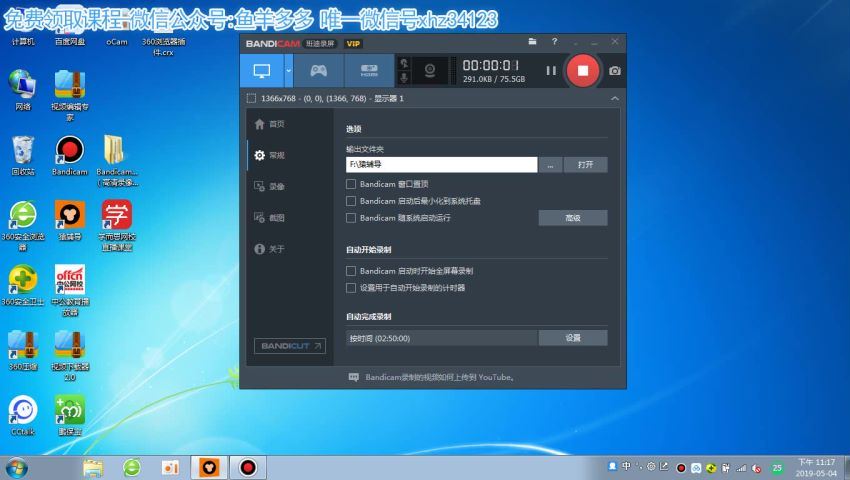Click the network signal tray icon
This screenshot has height=480, width=850.
click(x=741, y=468)
